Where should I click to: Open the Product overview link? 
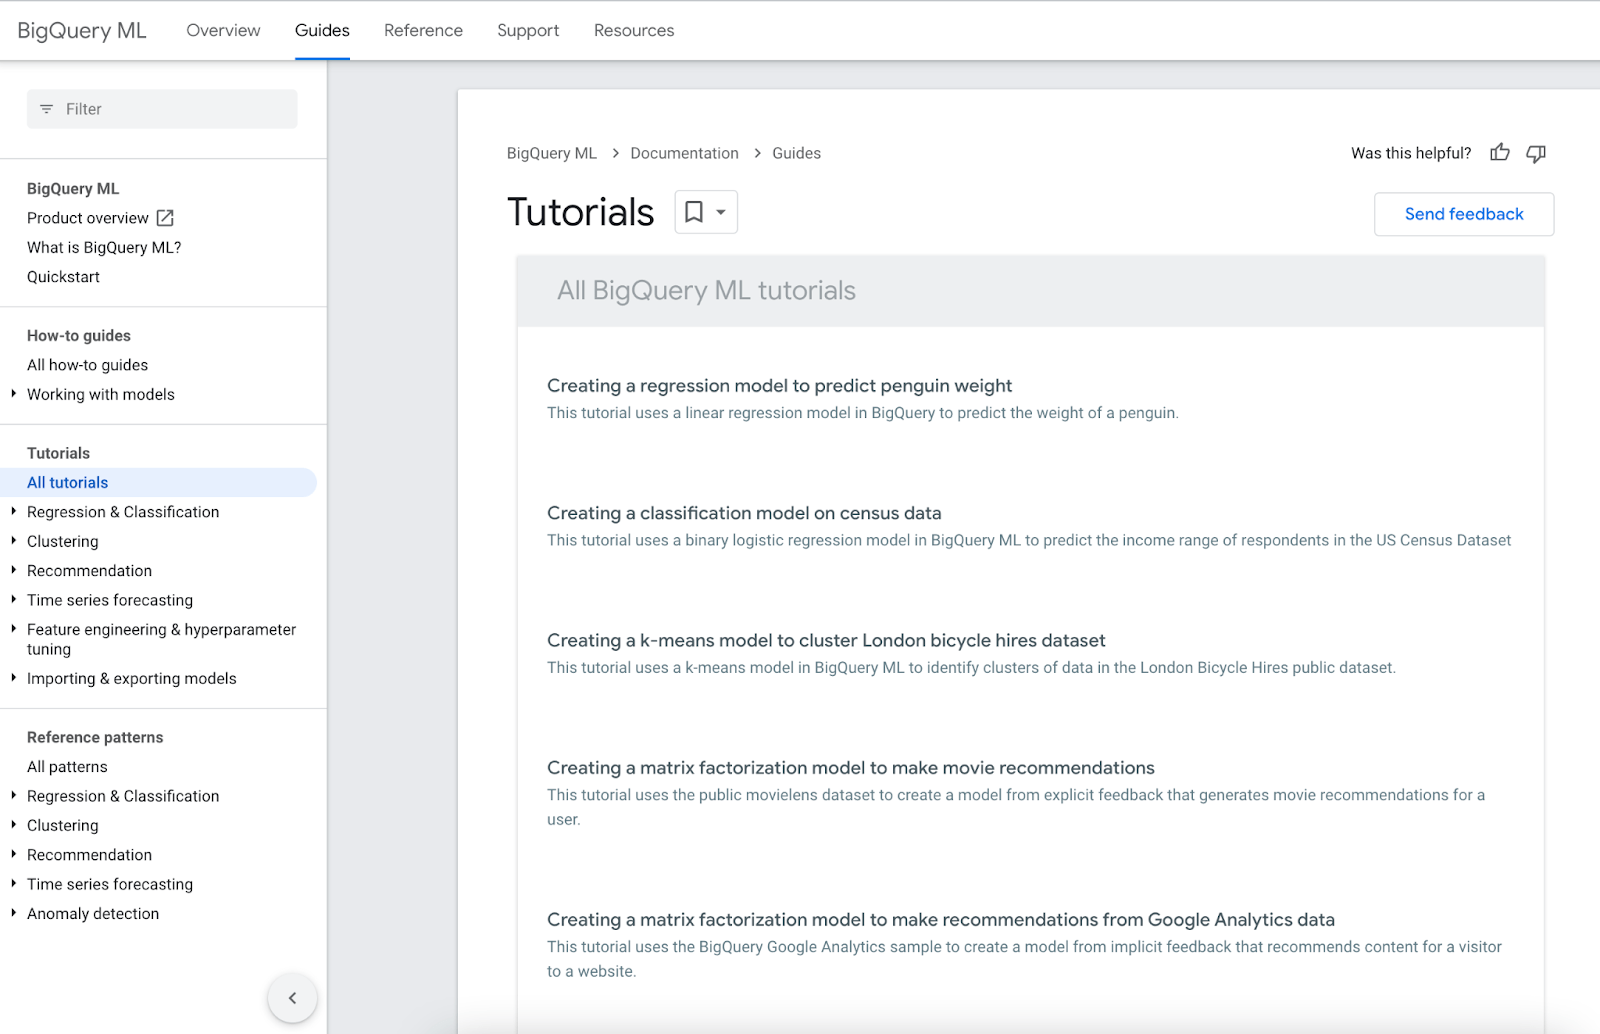[x=88, y=218]
